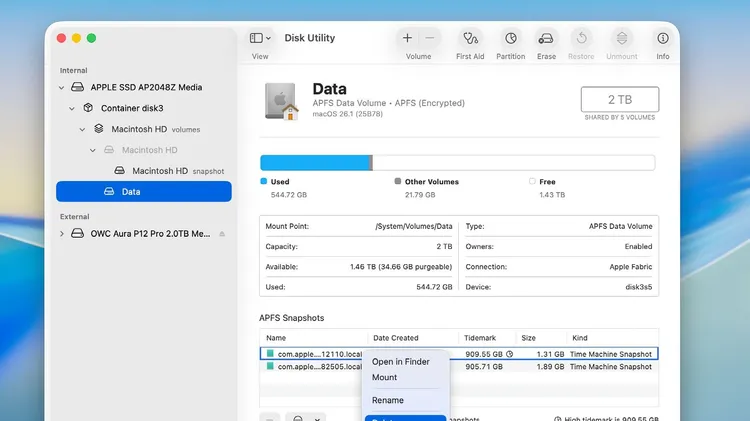Open the Partition tool
The image size is (750, 421).
pos(510,38)
